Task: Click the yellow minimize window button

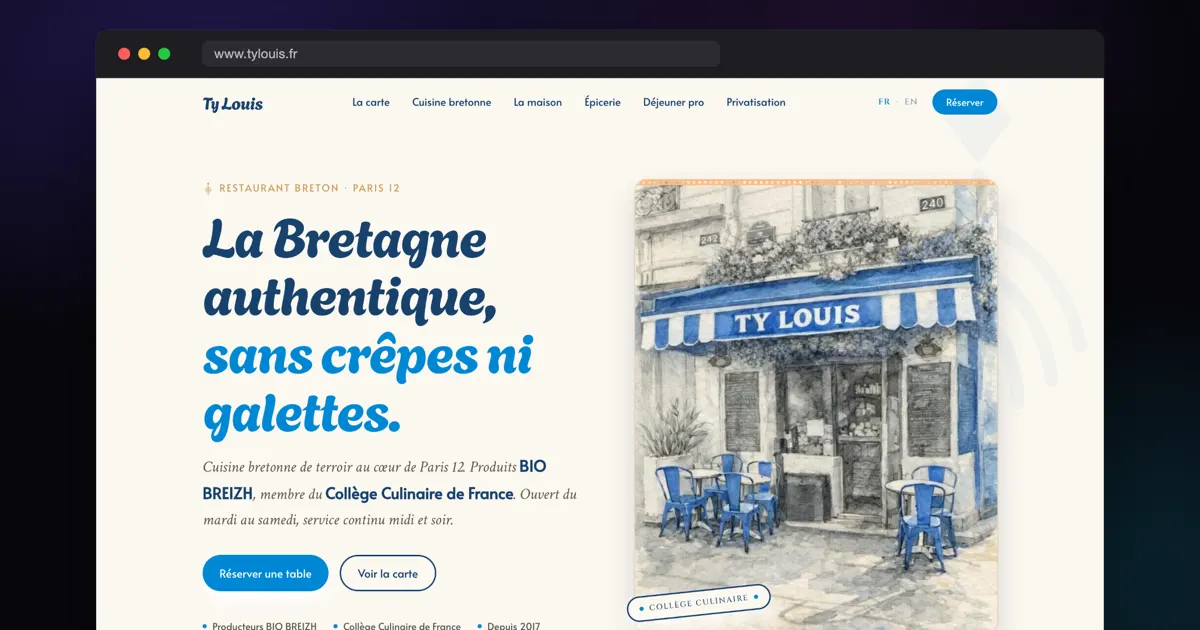Action: (144, 54)
